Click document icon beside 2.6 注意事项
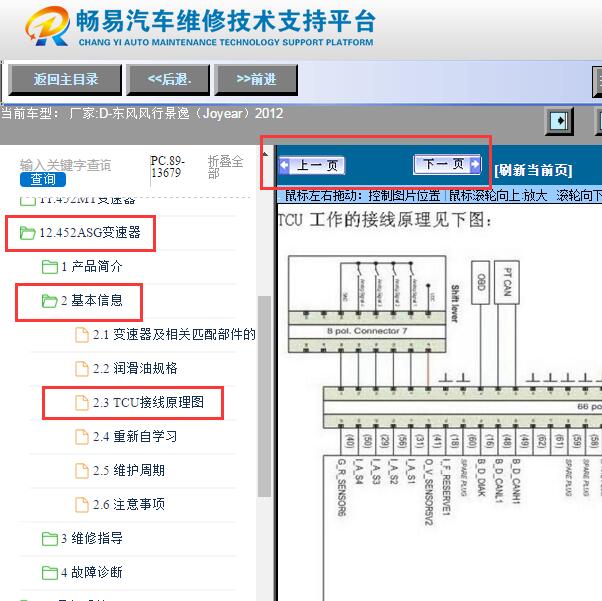The image size is (602, 601). click(82, 505)
